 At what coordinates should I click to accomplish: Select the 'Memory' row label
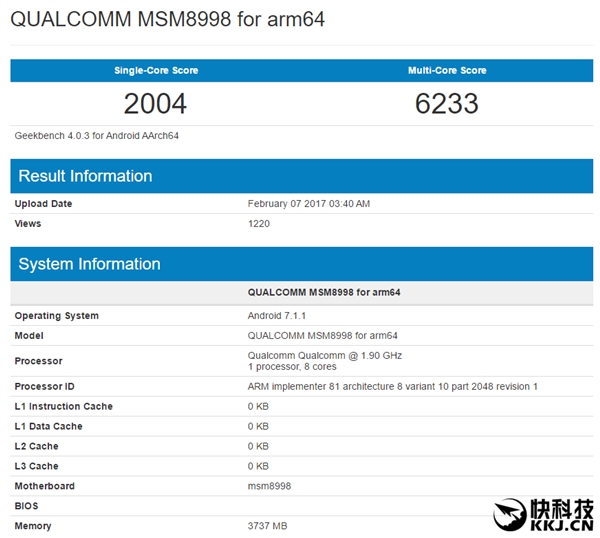tap(33, 526)
